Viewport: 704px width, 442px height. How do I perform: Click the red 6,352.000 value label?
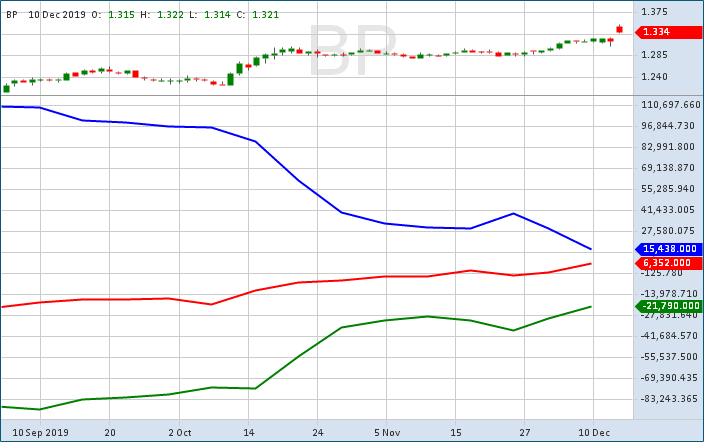point(669,263)
